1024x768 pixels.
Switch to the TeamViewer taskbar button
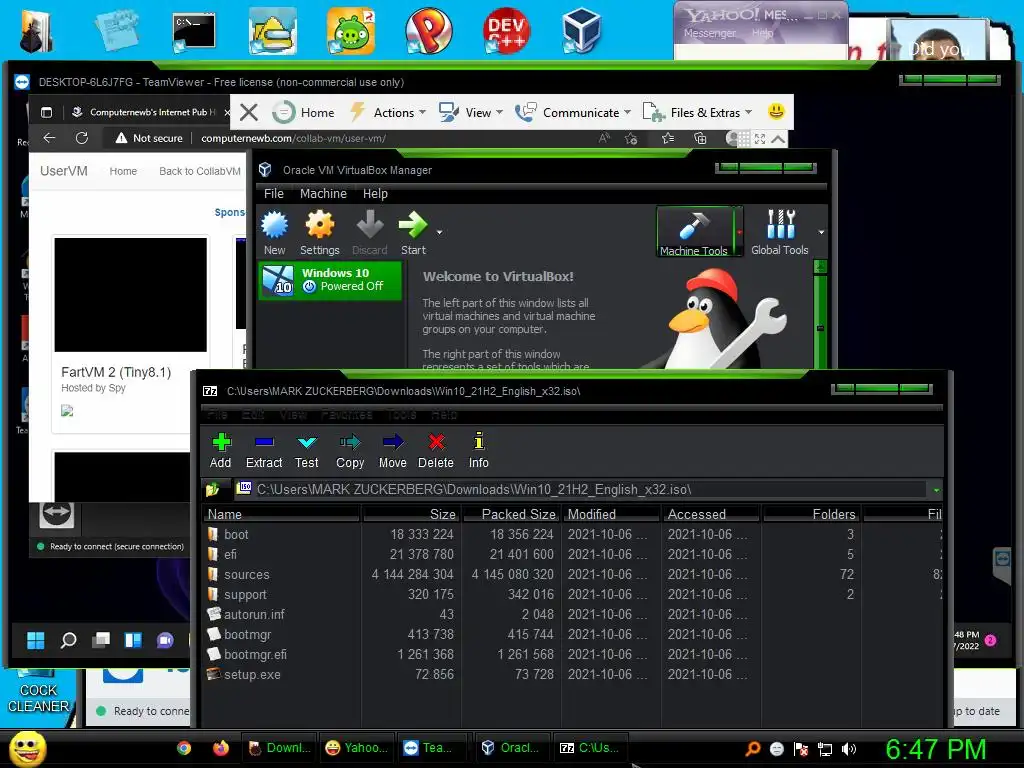pyautogui.click(x=434, y=748)
